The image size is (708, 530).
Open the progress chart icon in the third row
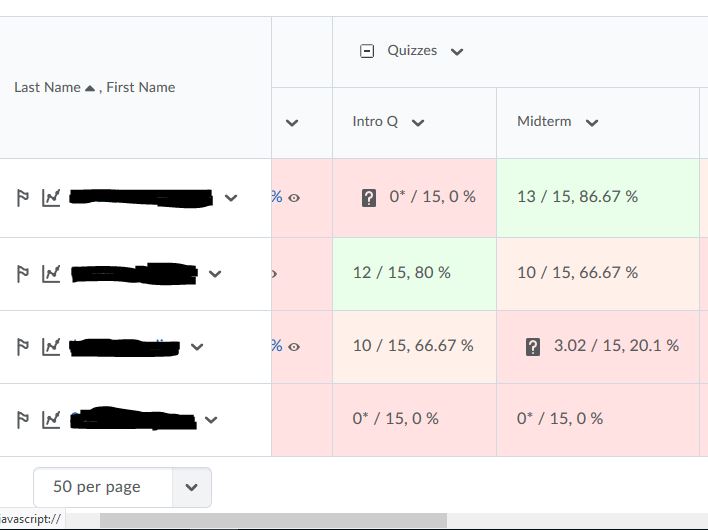coord(51,347)
